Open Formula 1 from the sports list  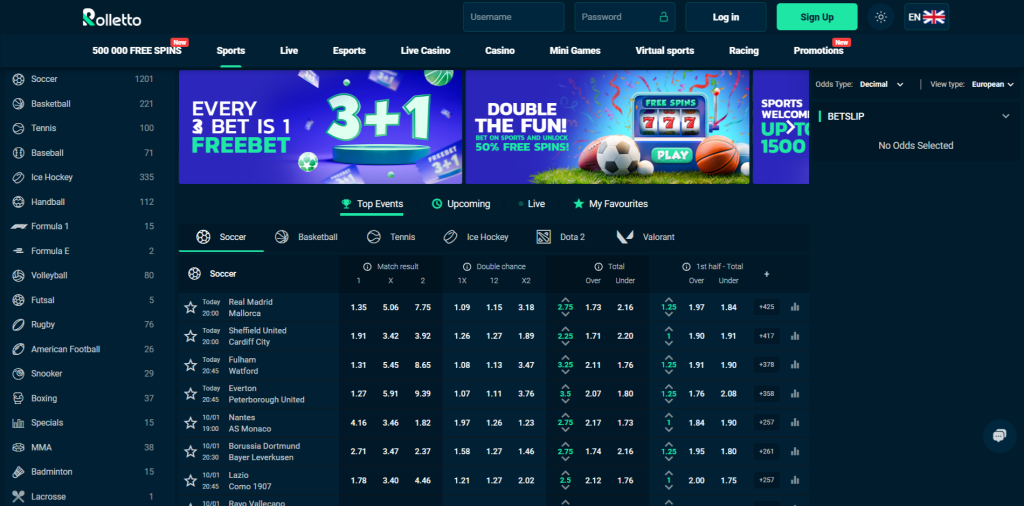49,226
